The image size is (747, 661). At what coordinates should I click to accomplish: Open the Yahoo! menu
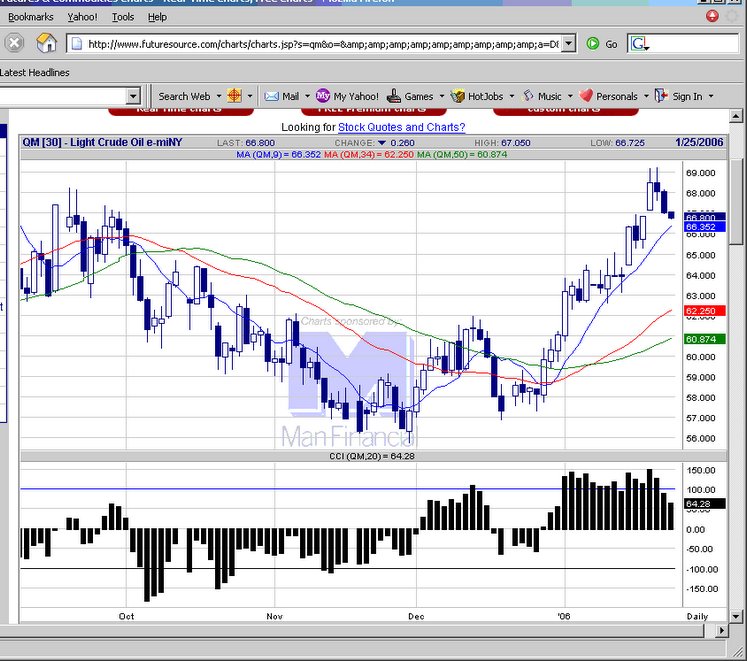pos(82,17)
